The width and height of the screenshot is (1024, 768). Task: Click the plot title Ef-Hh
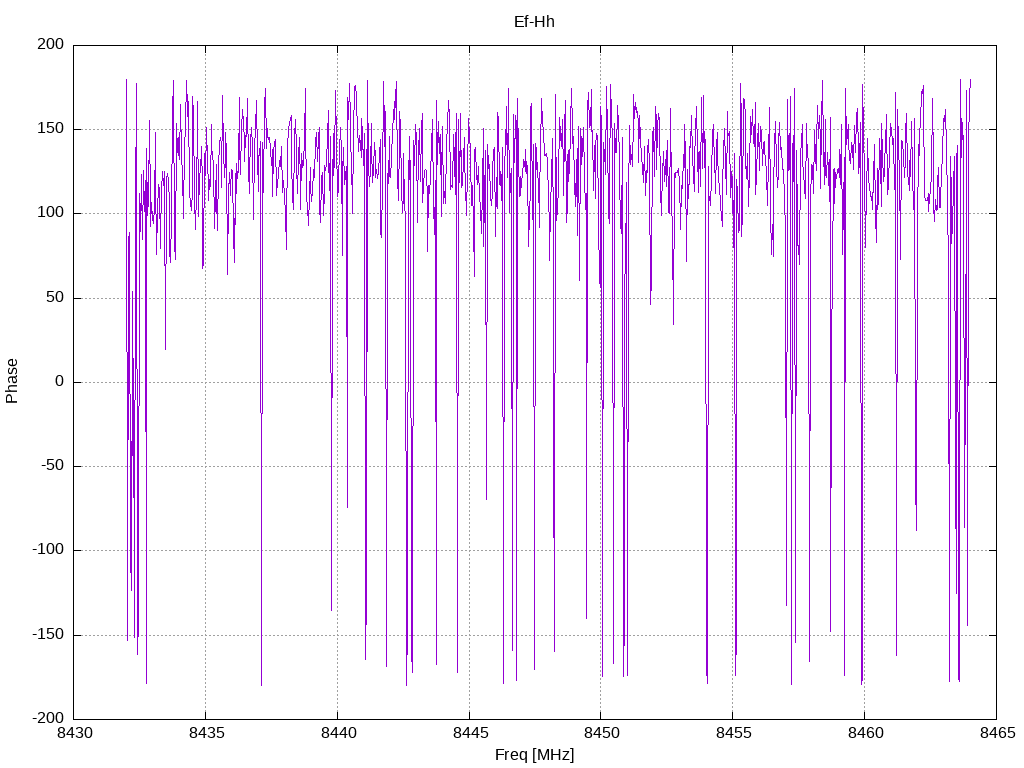pyautogui.click(x=534, y=22)
